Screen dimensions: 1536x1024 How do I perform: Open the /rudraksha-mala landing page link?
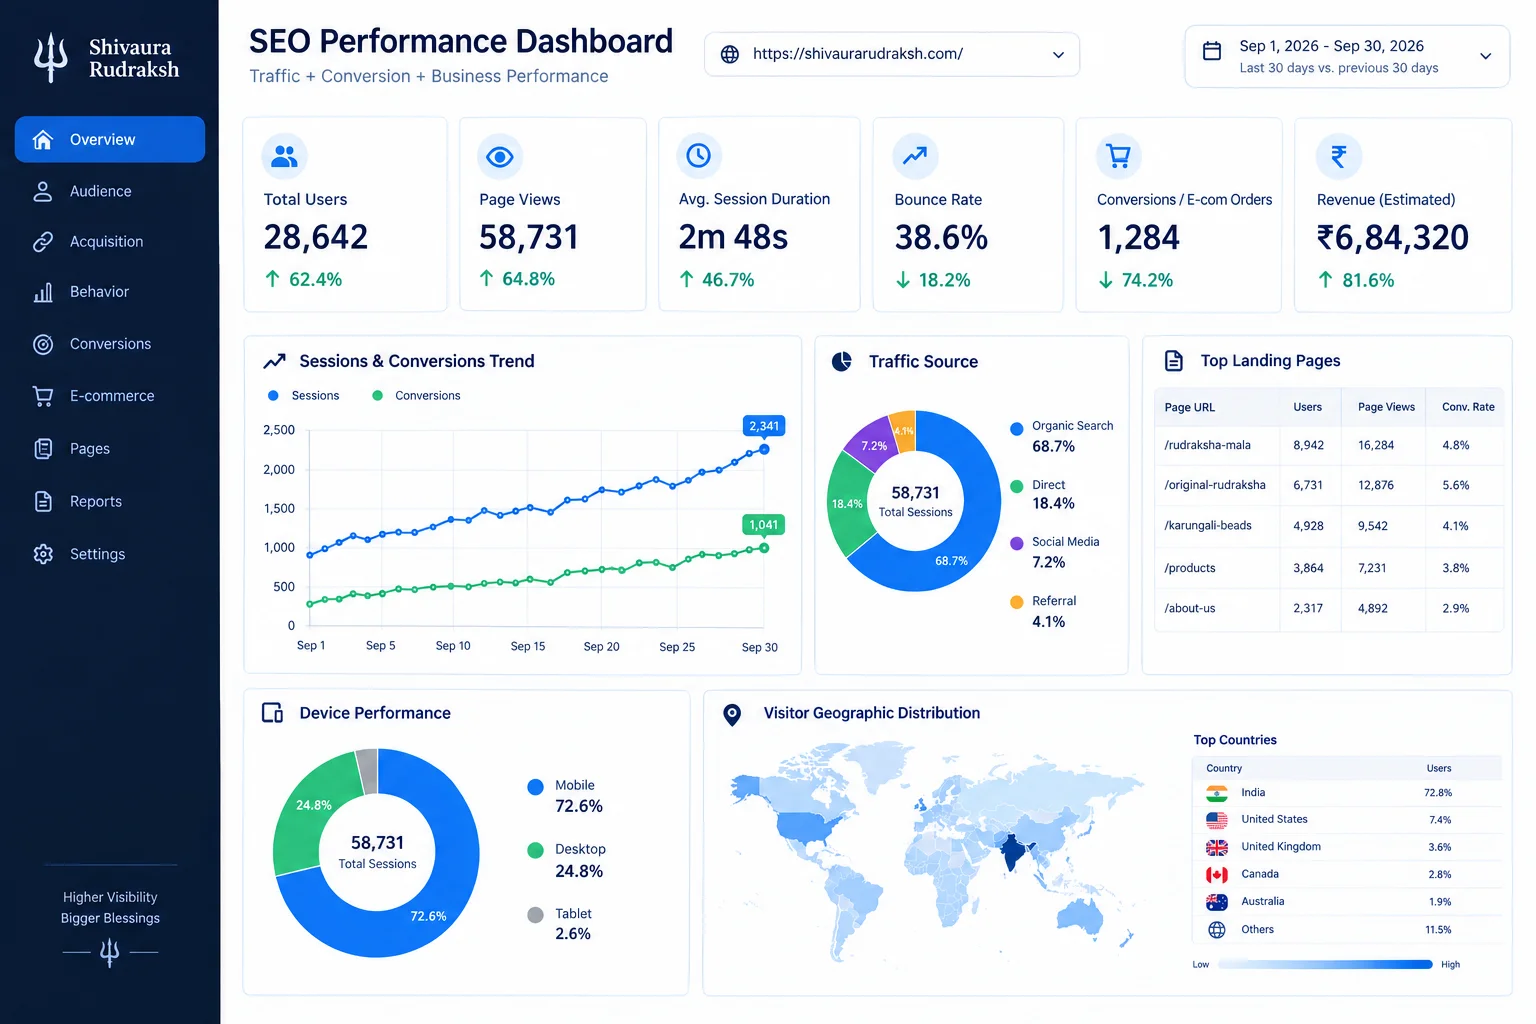point(1207,445)
